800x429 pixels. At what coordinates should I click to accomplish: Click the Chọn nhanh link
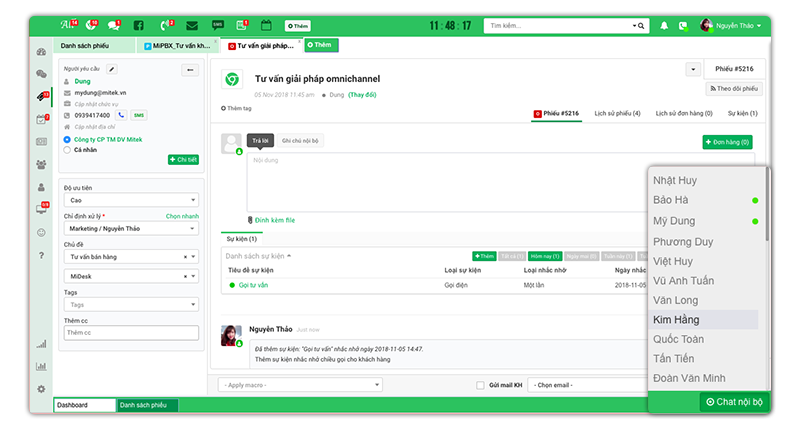point(182,216)
